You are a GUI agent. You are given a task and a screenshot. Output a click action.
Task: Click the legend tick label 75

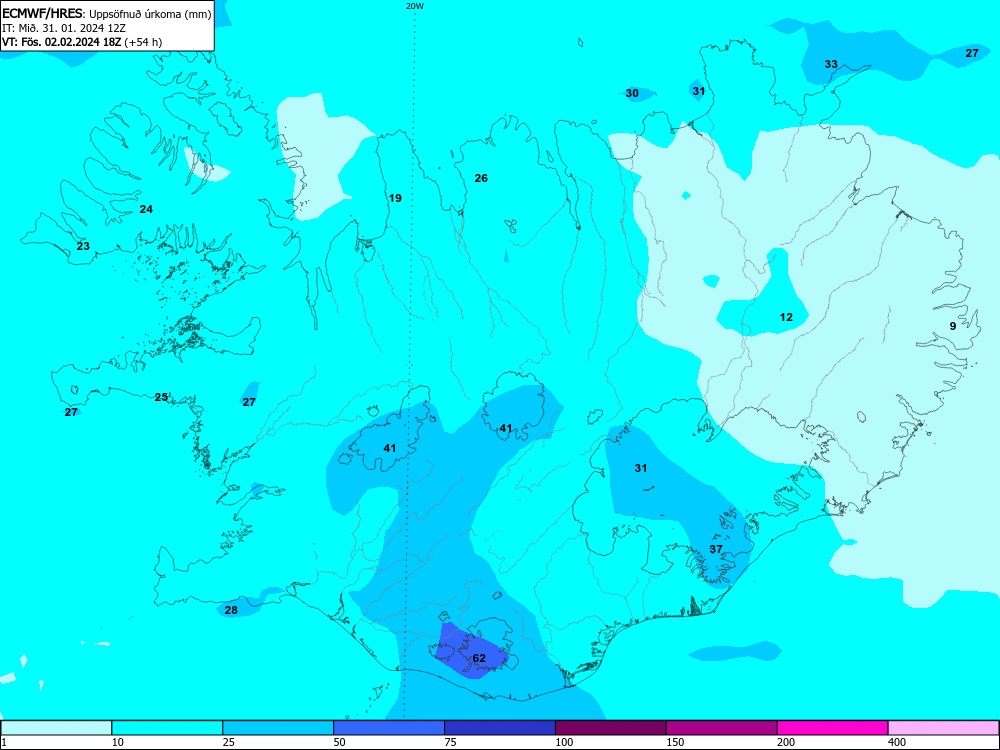point(452,742)
